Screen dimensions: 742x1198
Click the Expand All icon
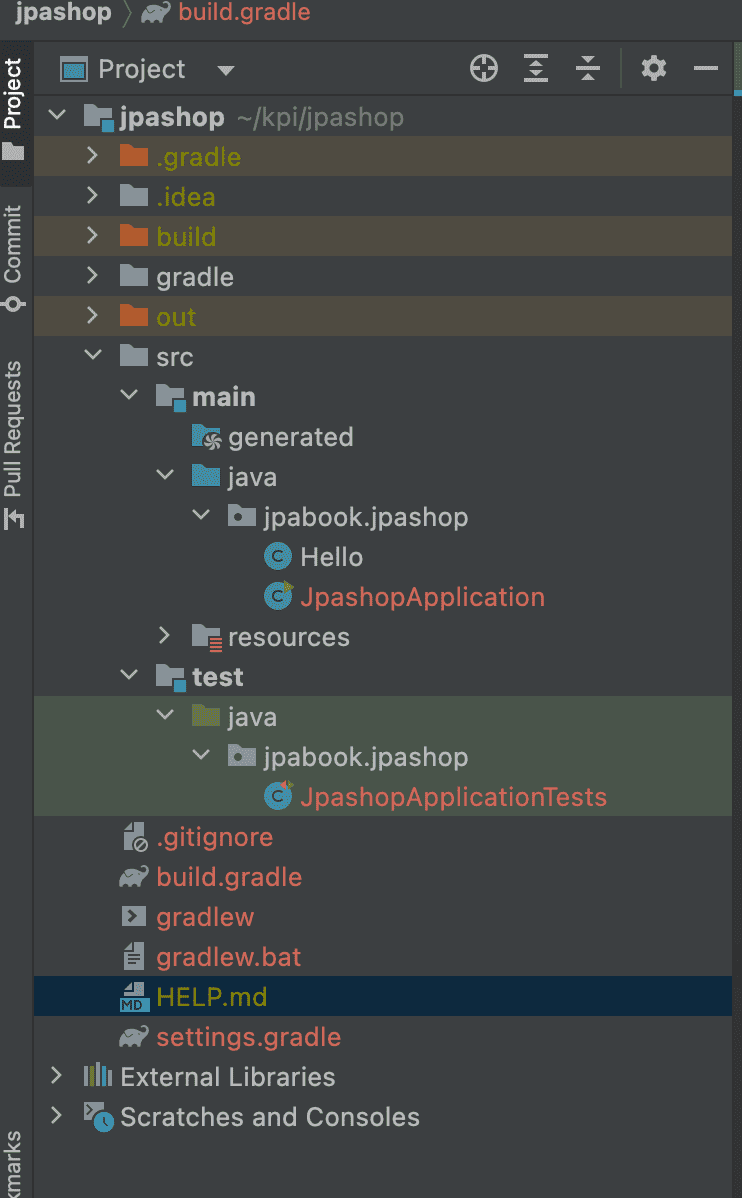tap(537, 69)
